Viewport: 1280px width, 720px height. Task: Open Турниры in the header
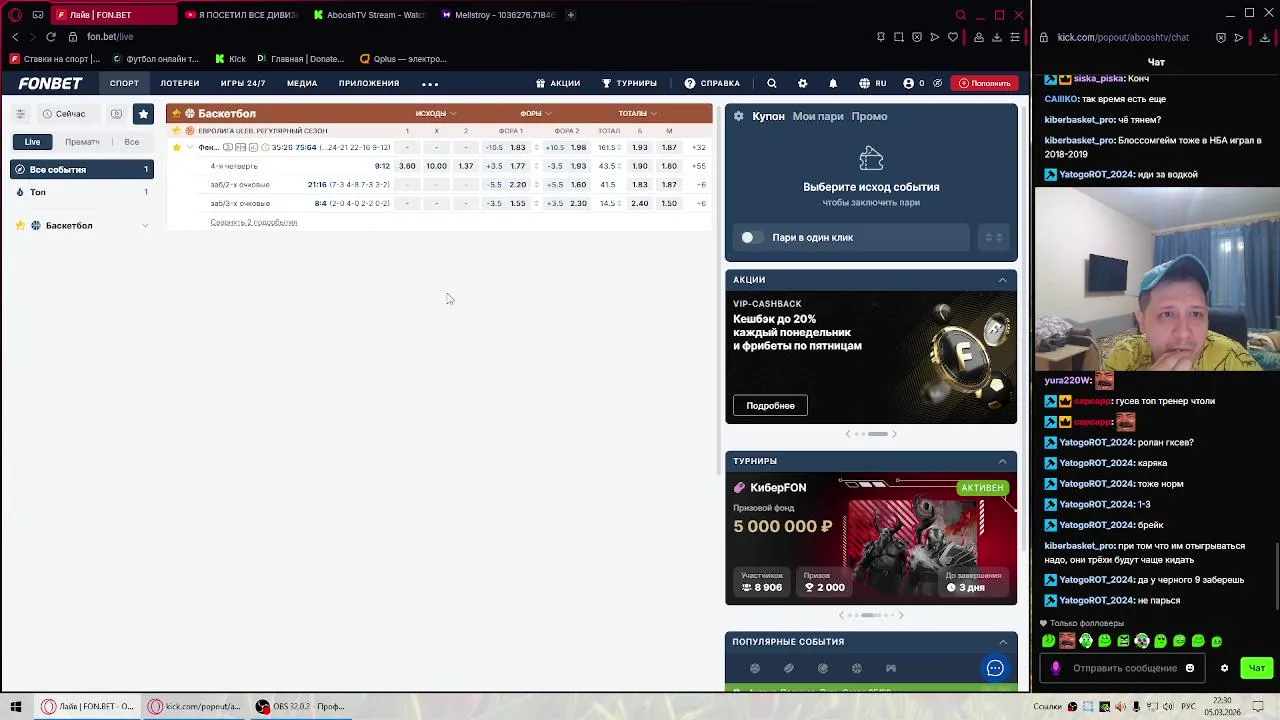tap(629, 84)
